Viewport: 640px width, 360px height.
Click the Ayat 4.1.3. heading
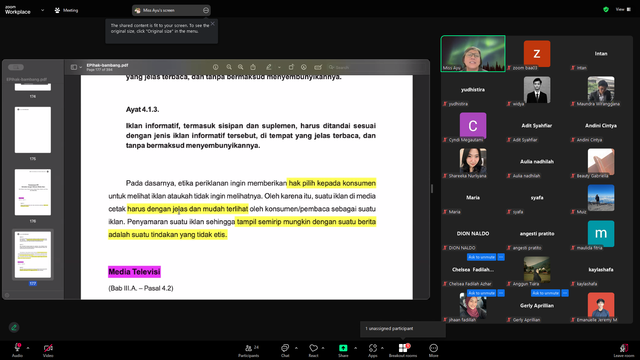[x=142, y=109]
